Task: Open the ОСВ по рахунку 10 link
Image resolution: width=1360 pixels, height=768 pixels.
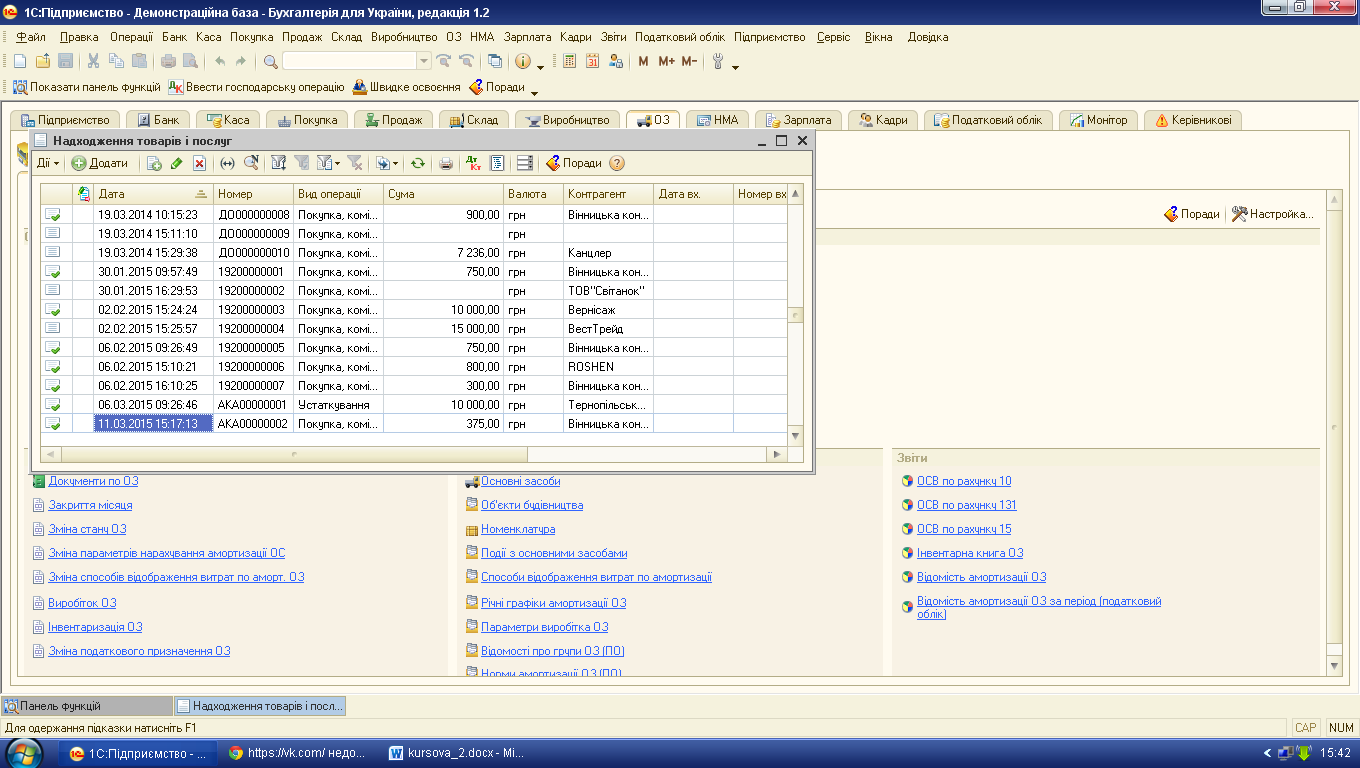Action: pyautogui.click(x=964, y=481)
